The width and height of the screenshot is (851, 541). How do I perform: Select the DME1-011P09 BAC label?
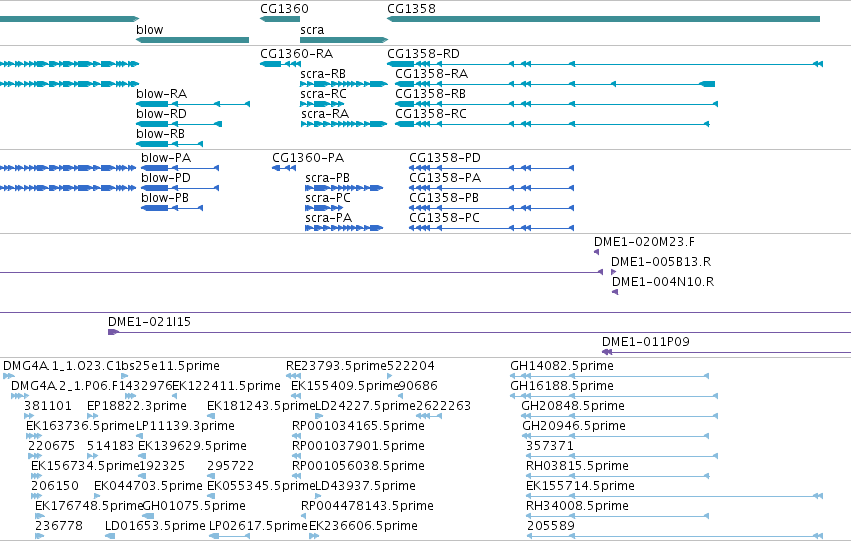646,342
